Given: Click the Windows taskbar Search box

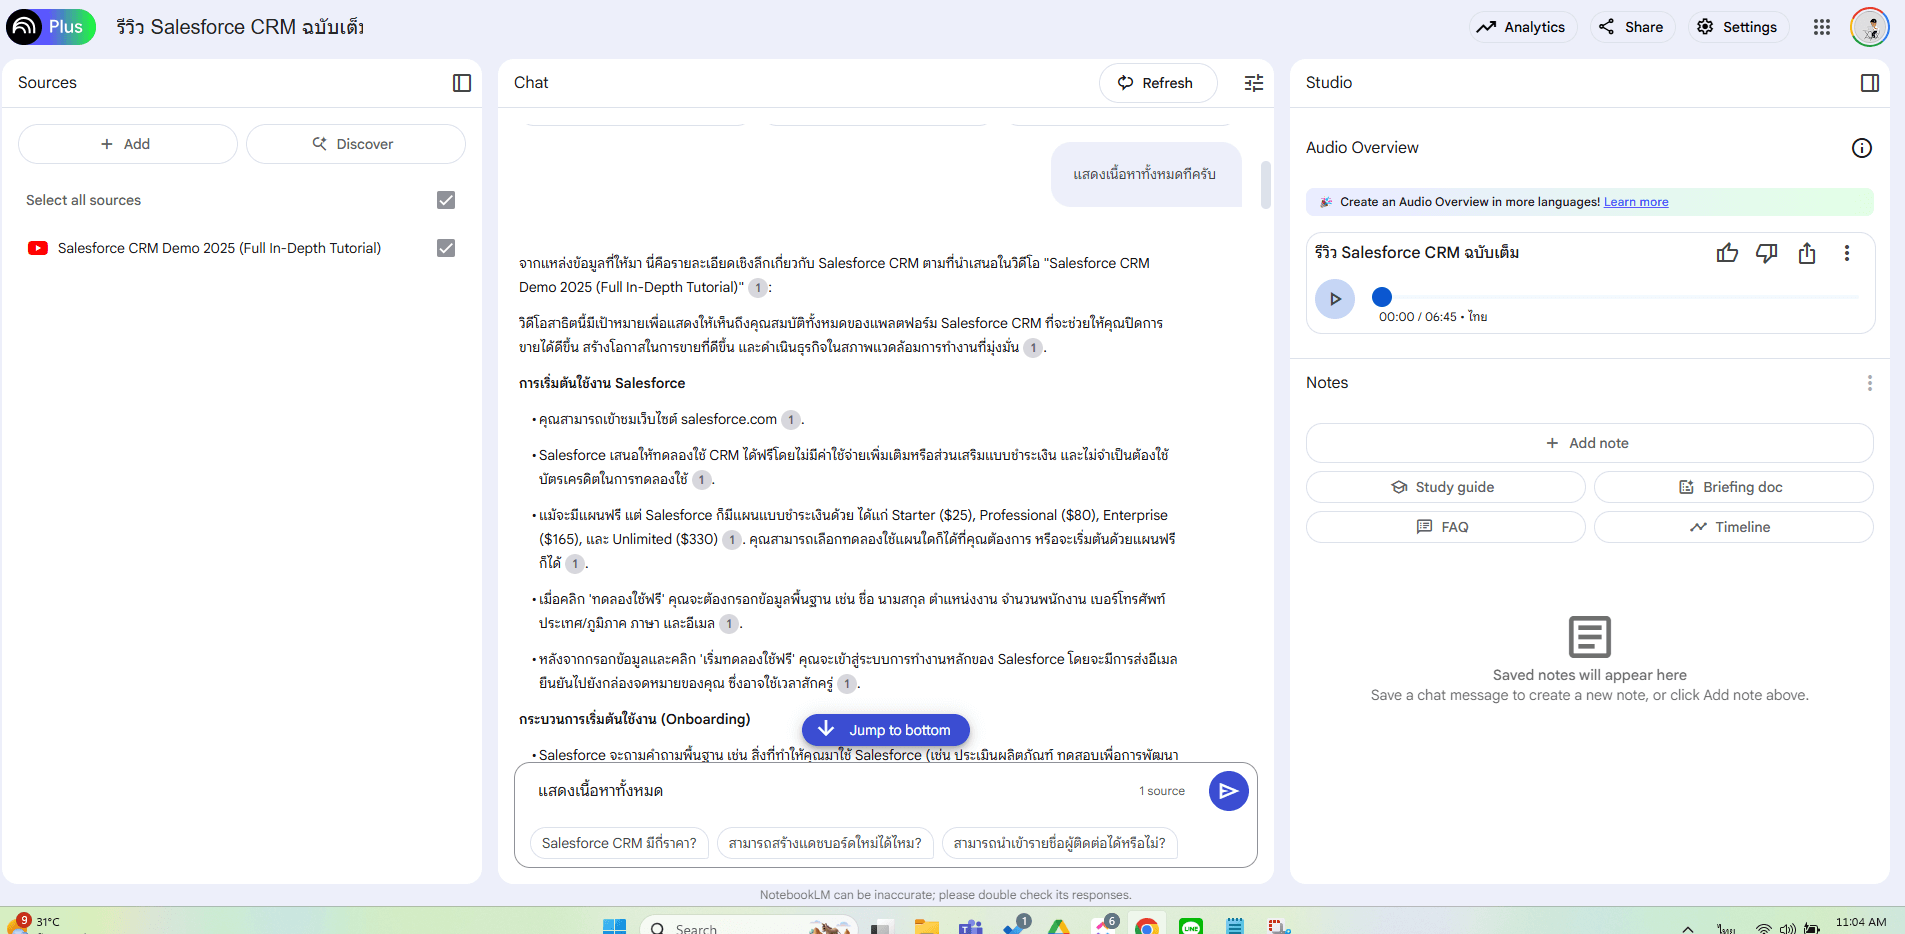Looking at the screenshot, I should 748,927.
